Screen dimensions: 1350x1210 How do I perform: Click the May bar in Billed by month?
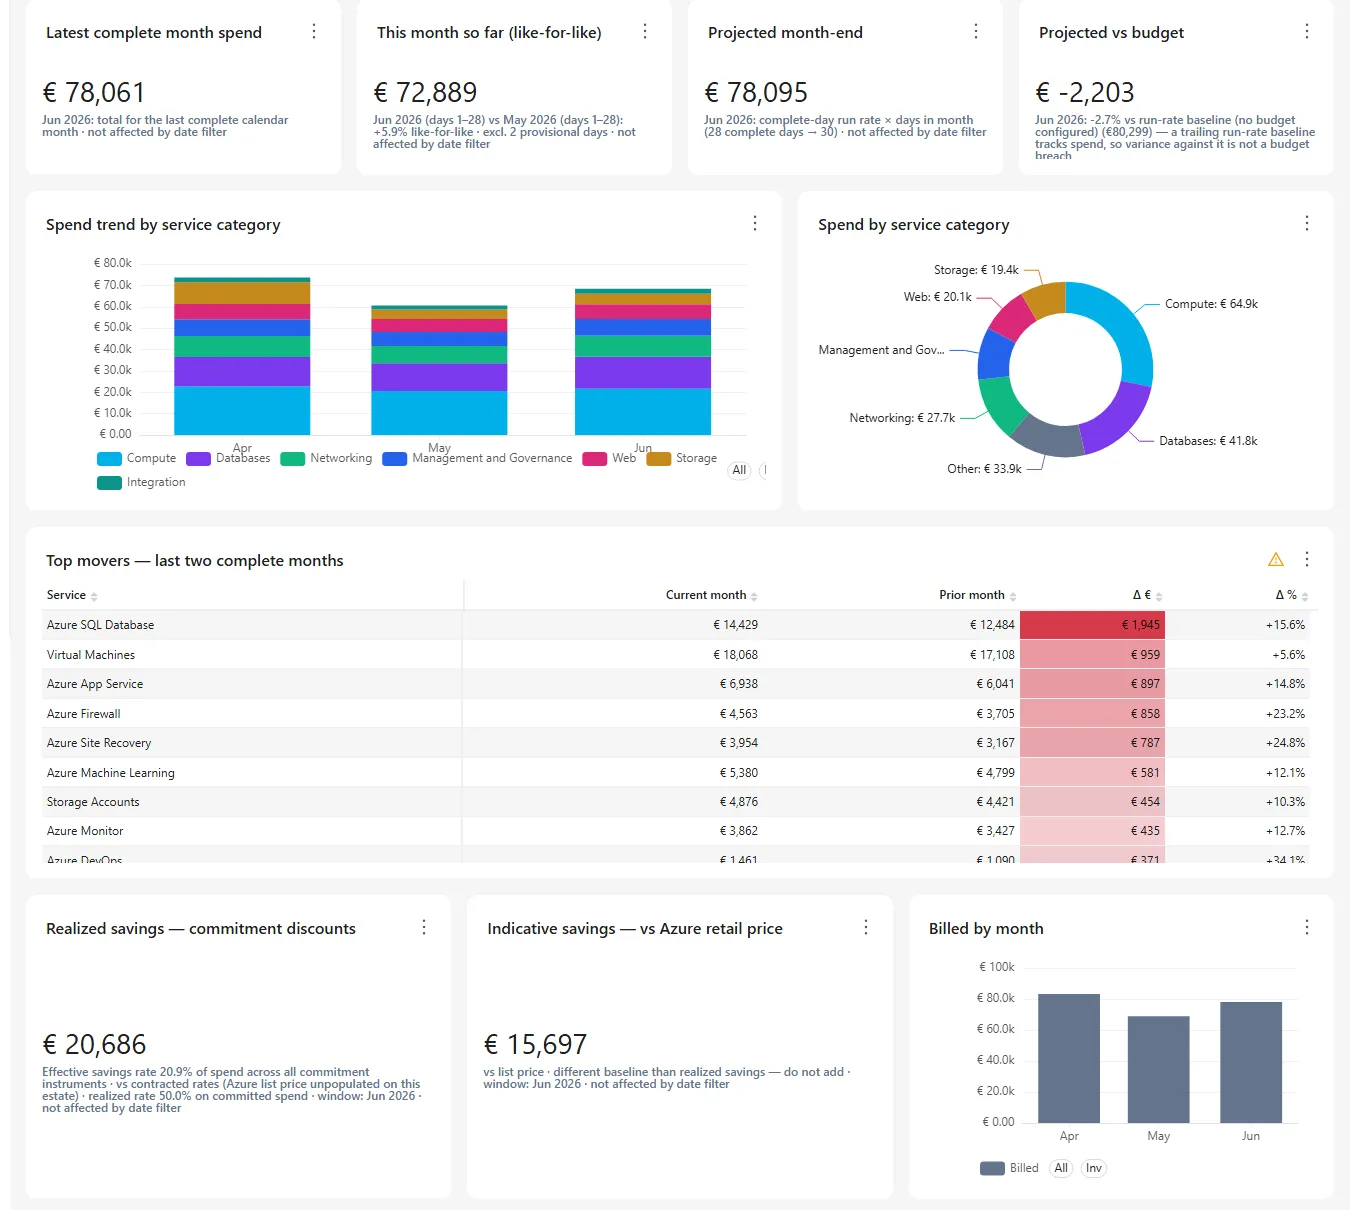coord(1158,1069)
